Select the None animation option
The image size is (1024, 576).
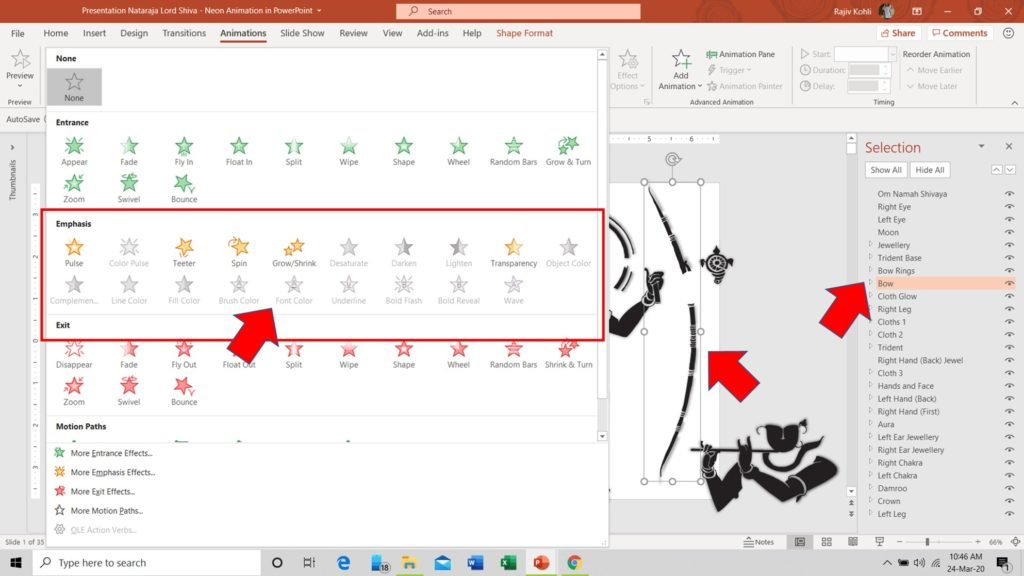[74, 87]
